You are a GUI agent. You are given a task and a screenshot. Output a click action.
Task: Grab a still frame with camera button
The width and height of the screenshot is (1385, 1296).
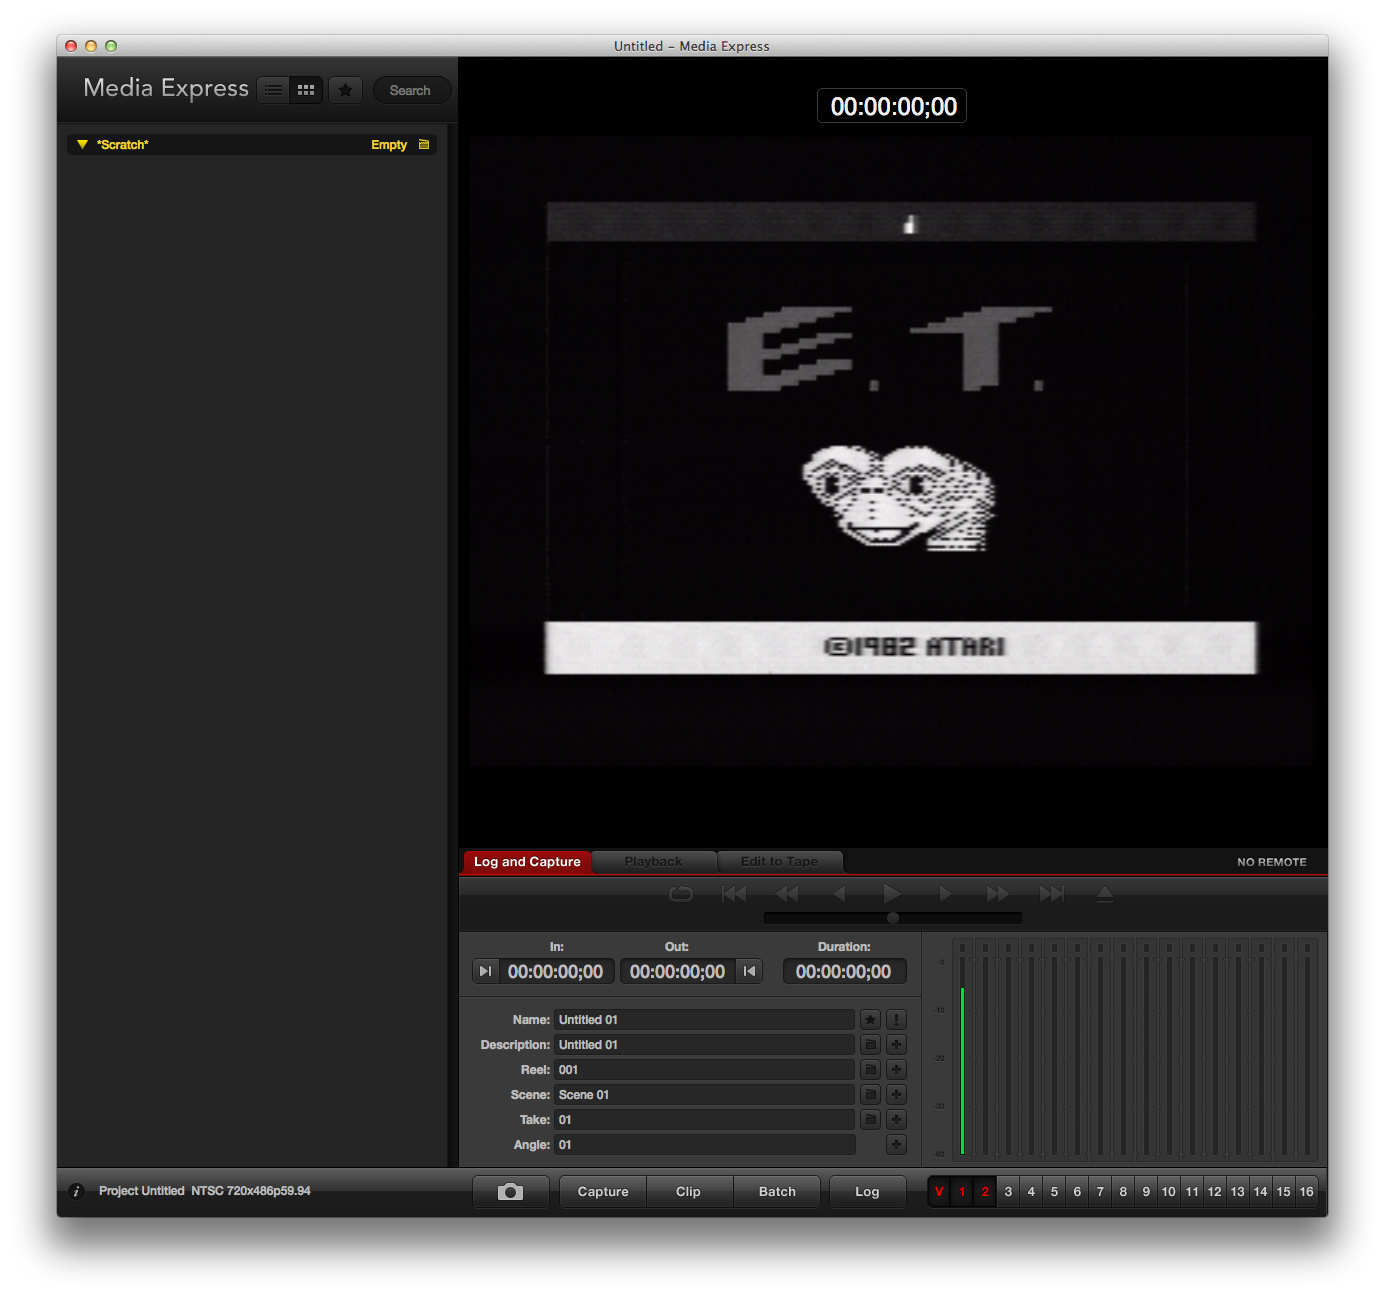(511, 1192)
